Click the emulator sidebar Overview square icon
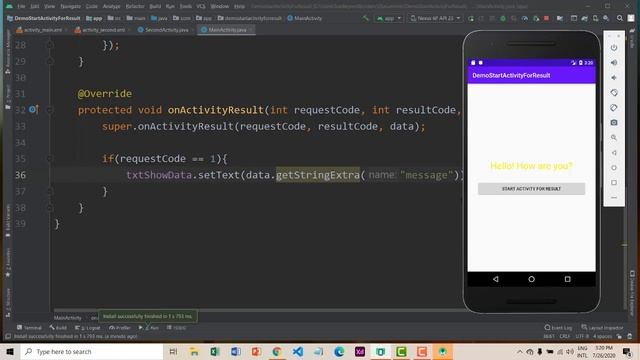640x360 pixels. coord(614,182)
